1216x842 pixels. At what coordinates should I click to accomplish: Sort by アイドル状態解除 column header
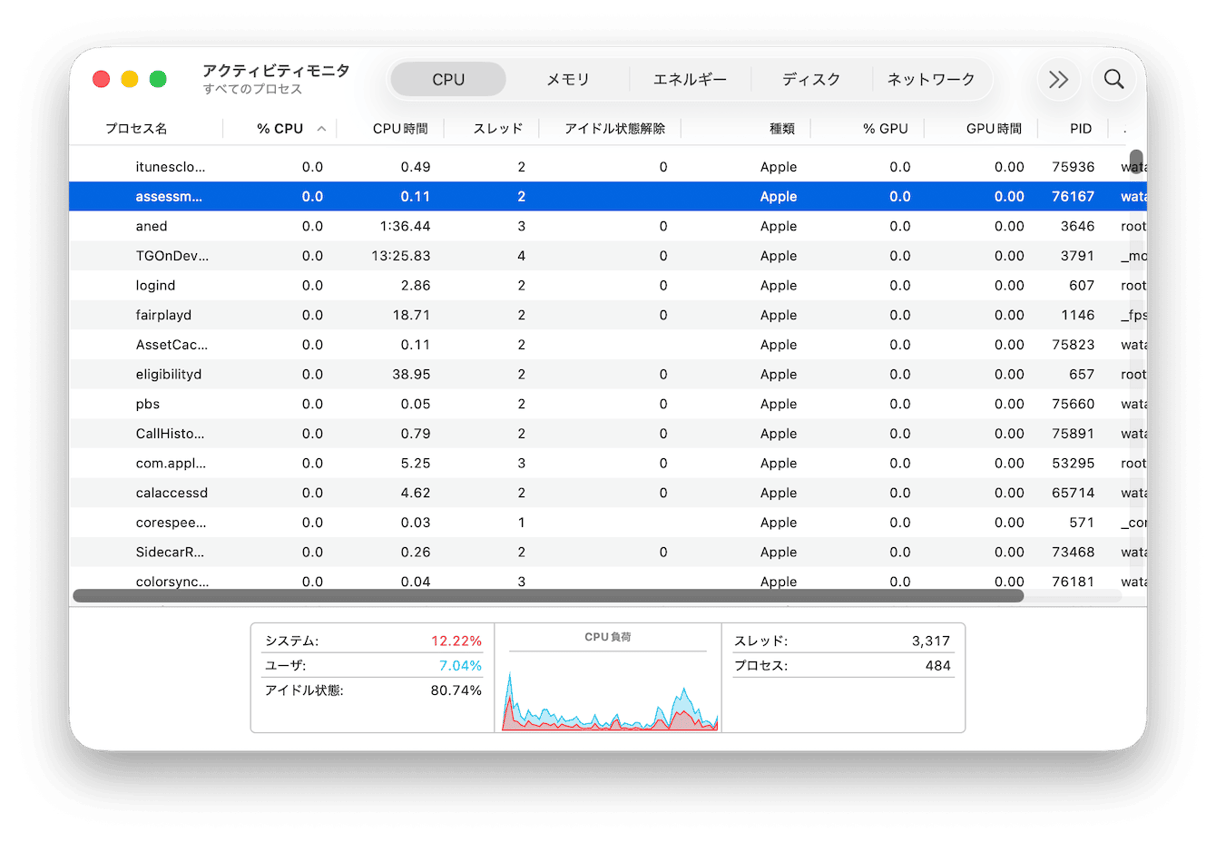coord(615,129)
